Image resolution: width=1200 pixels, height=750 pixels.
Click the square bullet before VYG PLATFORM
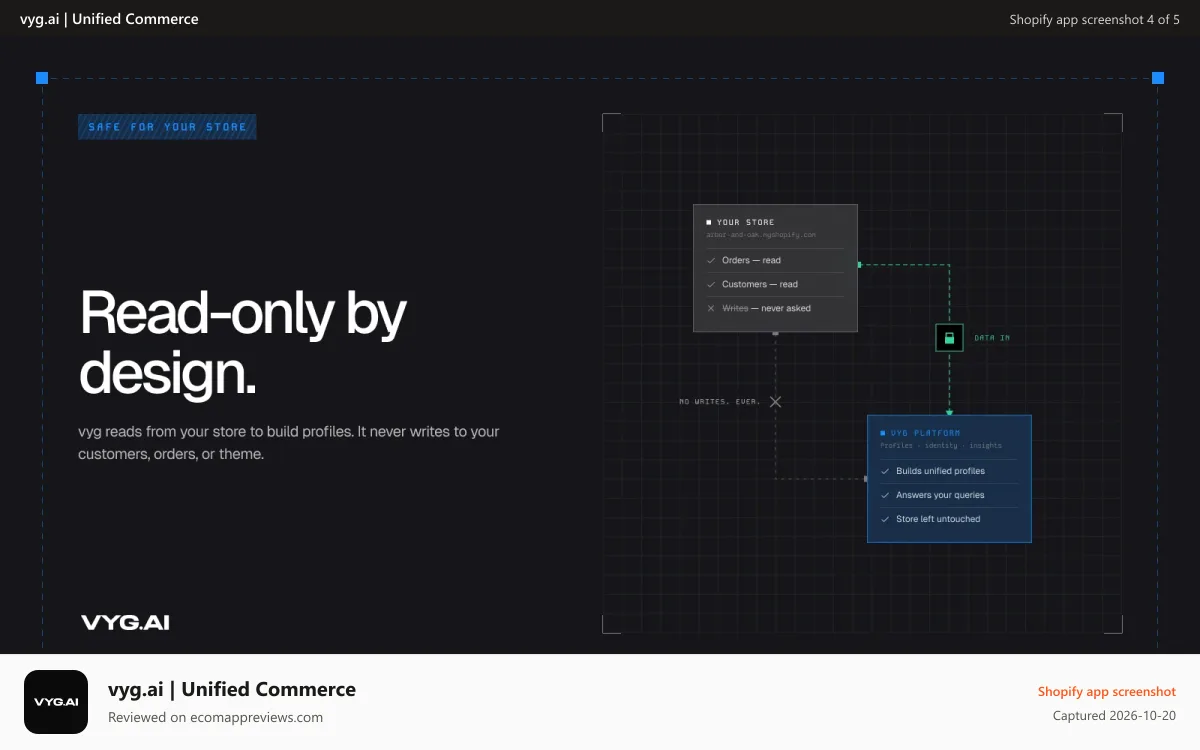tap(883, 433)
